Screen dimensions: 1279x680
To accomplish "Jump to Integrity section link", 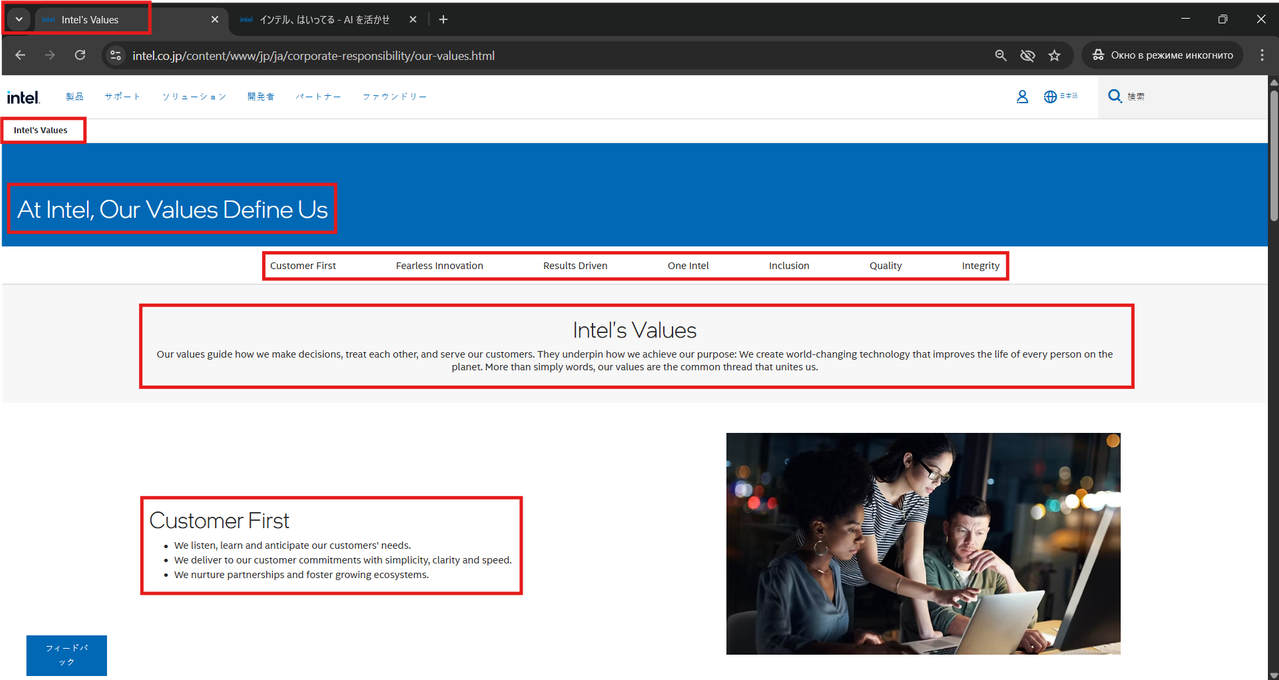I will pyautogui.click(x=981, y=266).
